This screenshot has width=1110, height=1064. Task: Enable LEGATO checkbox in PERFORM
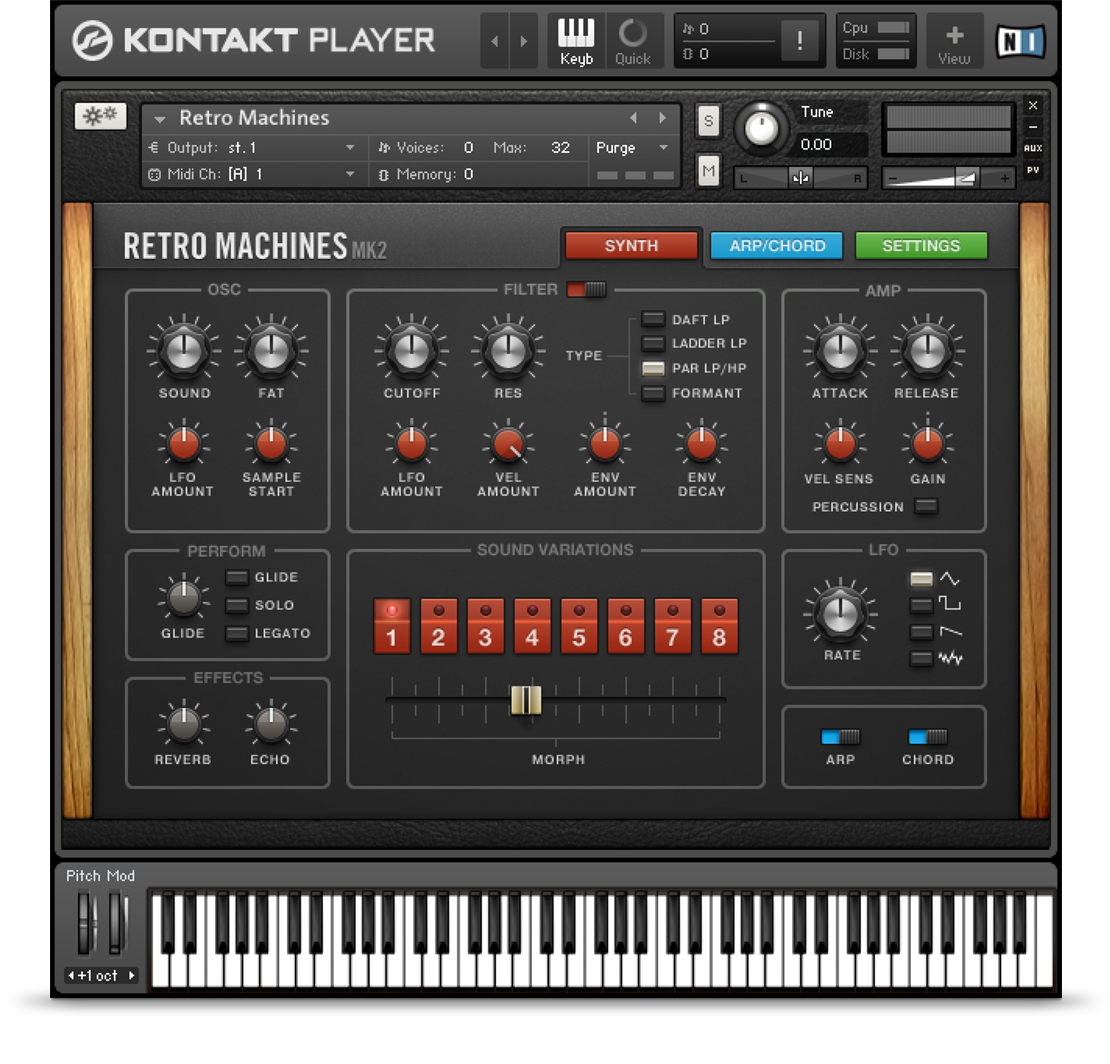tap(236, 633)
